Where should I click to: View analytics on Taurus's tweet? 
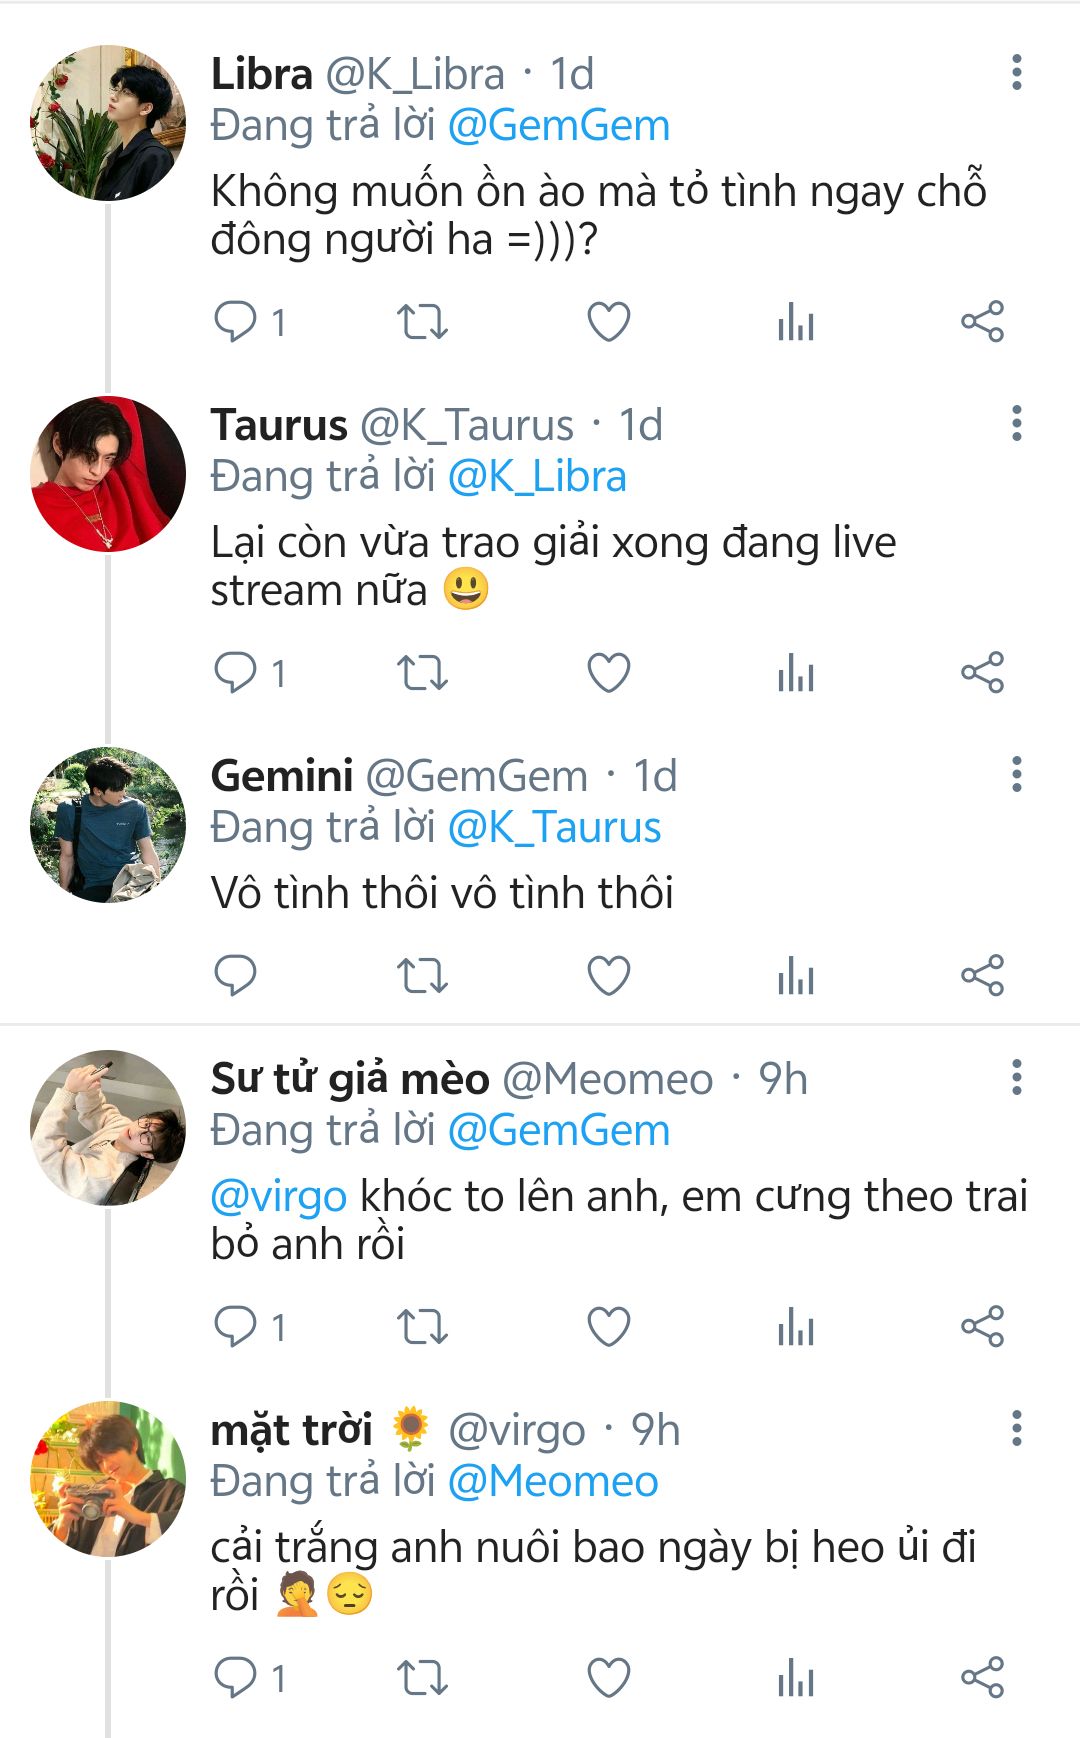point(796,672)
